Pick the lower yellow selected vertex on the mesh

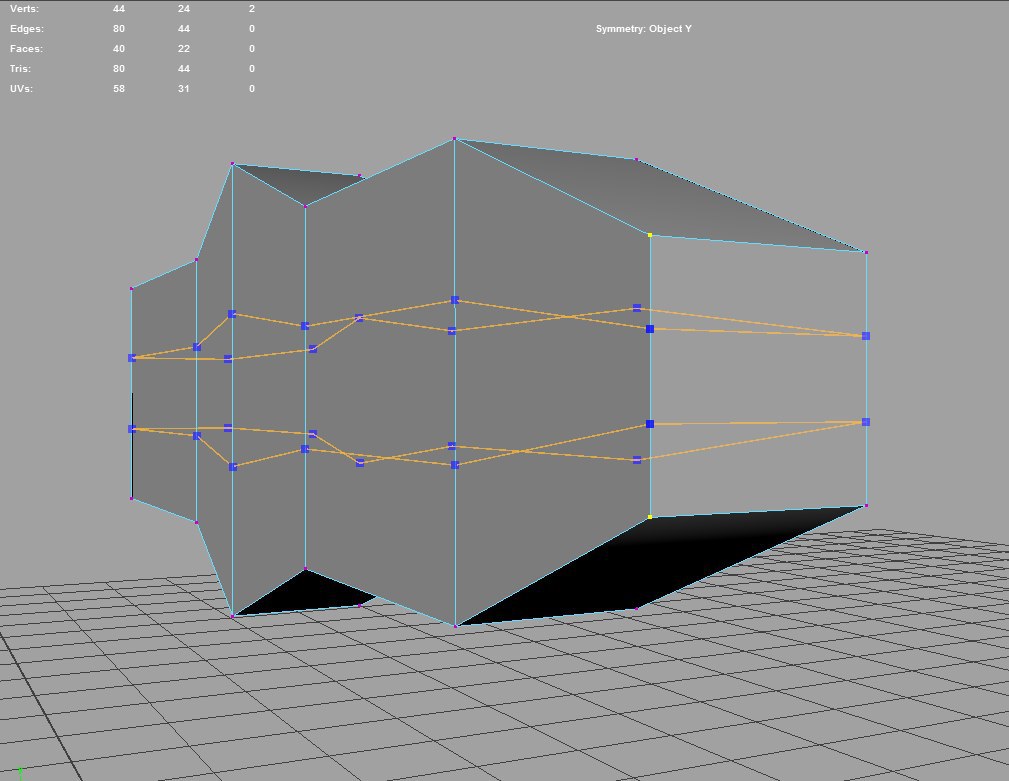650,517
